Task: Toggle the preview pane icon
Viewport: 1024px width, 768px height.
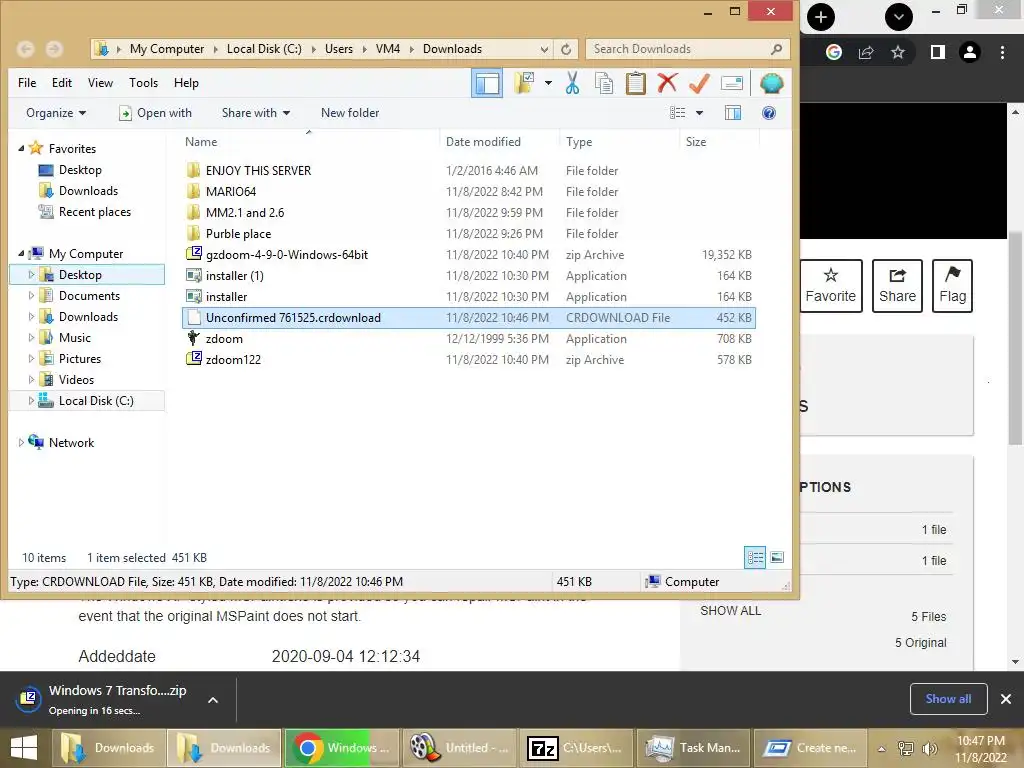Action: point(733,113)
